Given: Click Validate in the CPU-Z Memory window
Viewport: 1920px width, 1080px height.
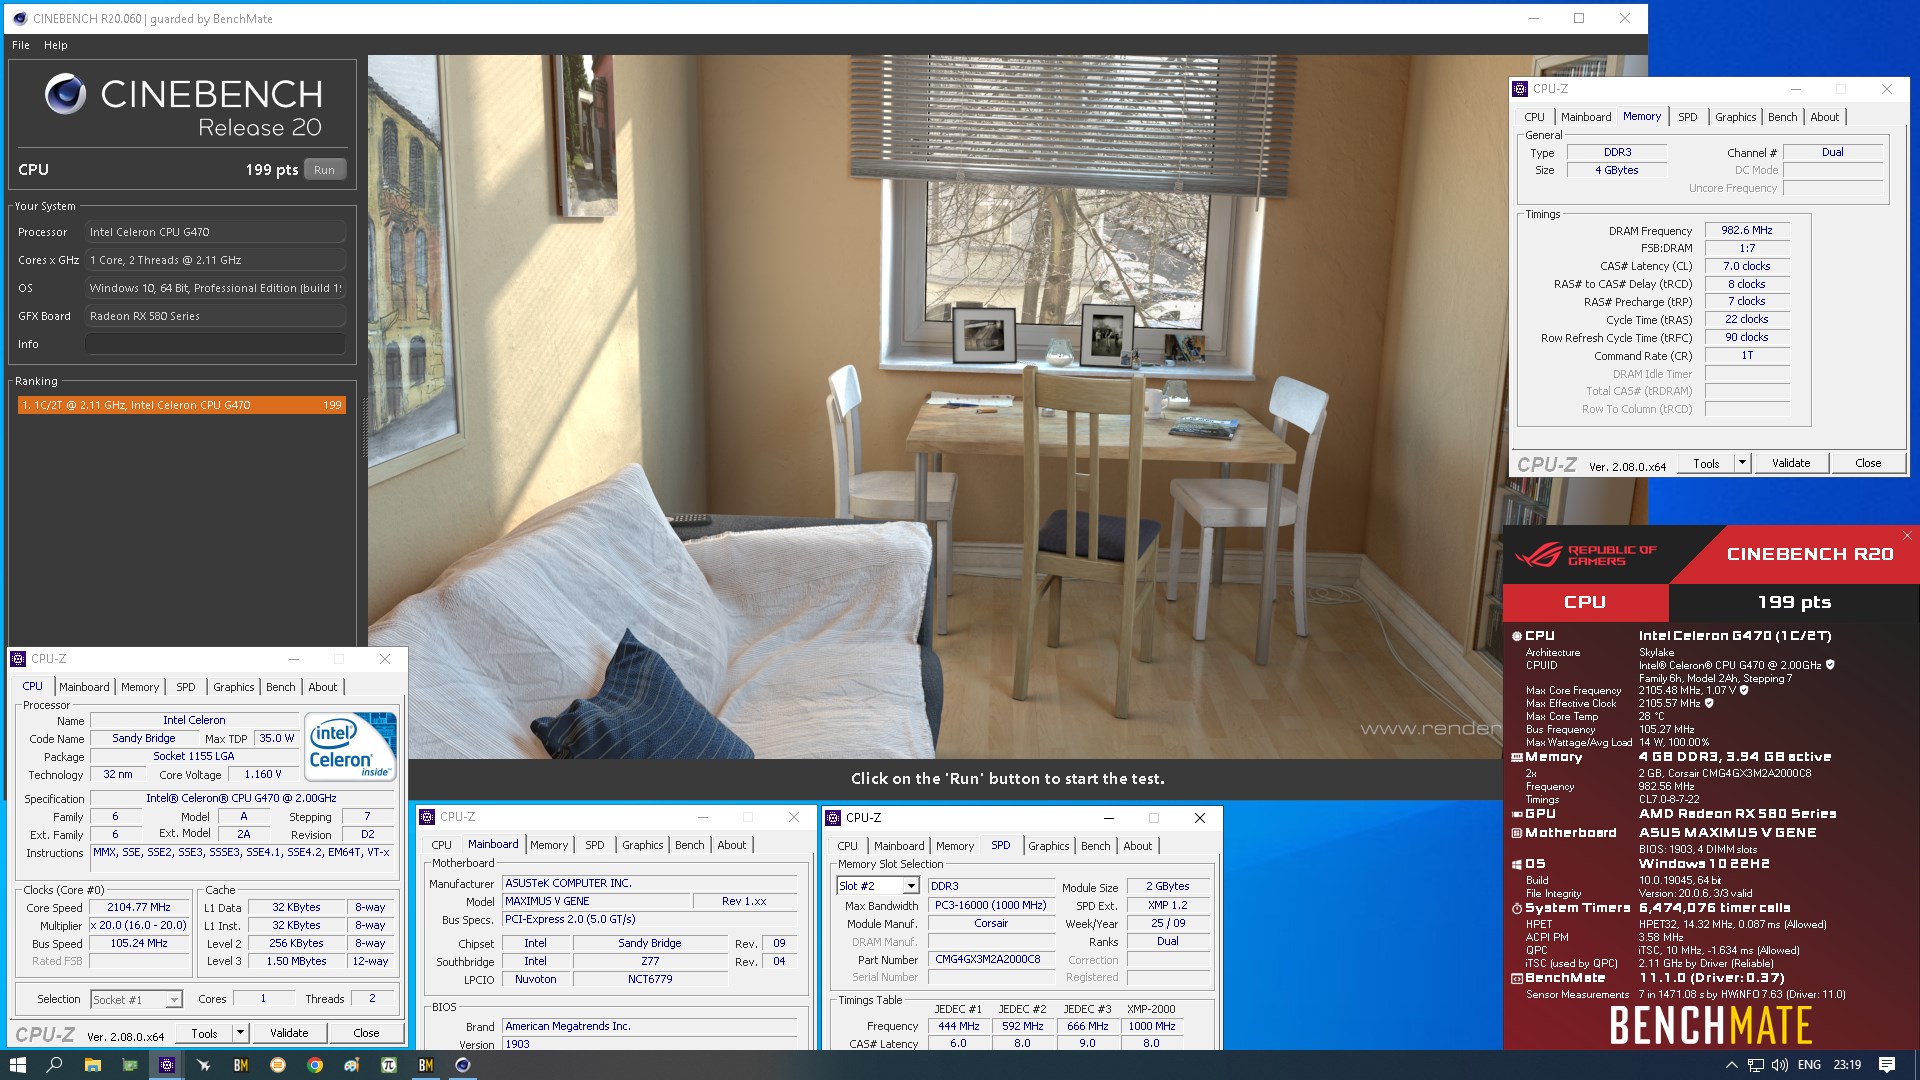Looking at the screenshot, I should pyautogui.click(x=1791, y=463).
